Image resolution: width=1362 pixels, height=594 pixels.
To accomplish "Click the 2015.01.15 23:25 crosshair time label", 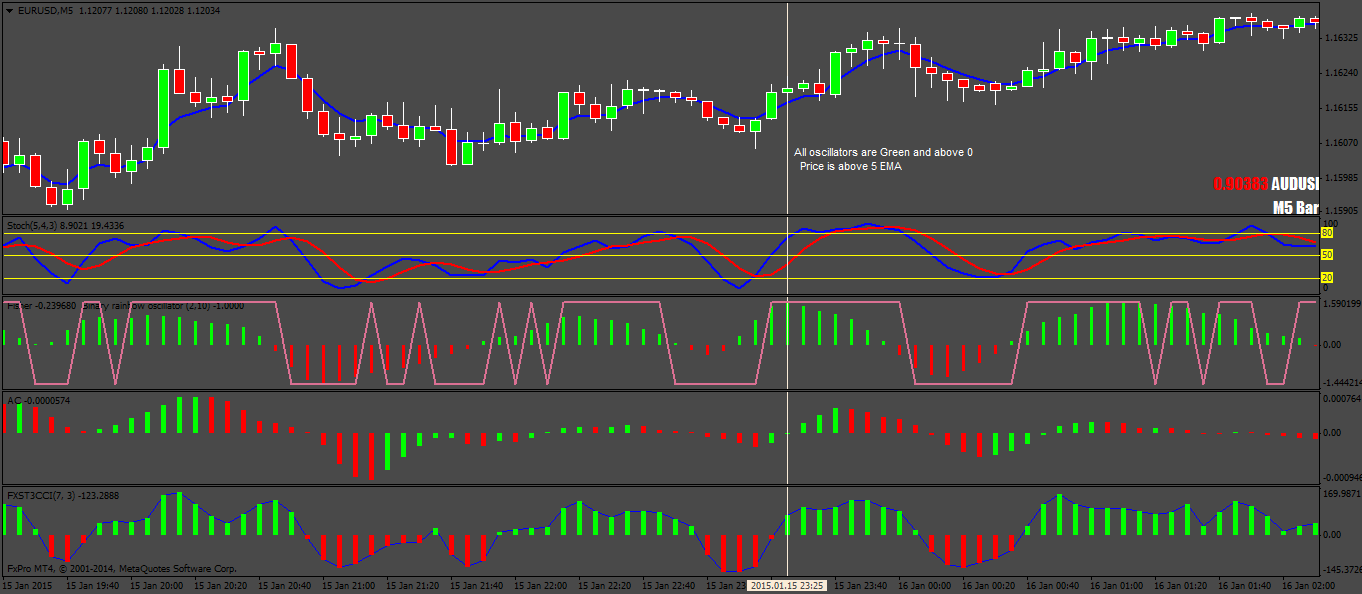I will tap(787, 585).
